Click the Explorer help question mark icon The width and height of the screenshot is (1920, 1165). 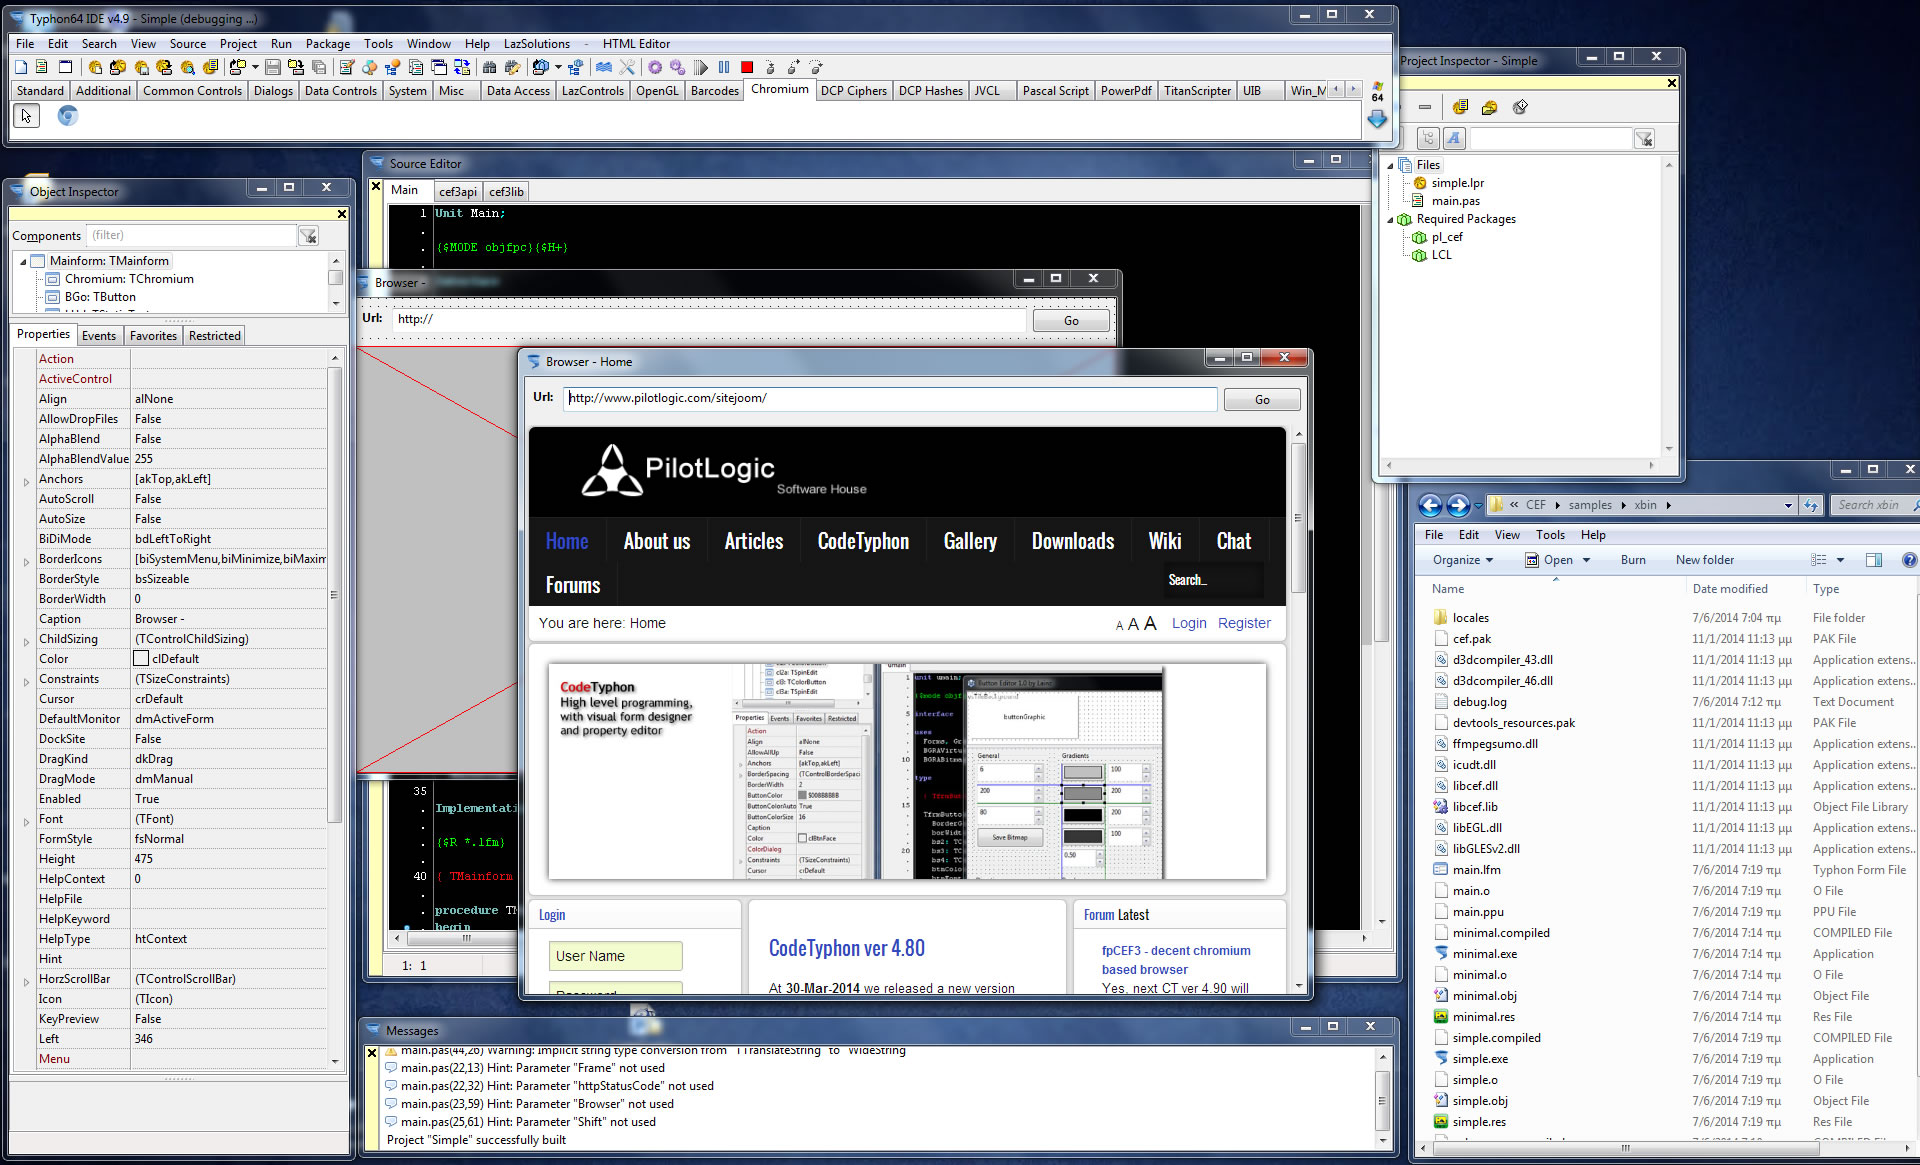[1909, 560]
